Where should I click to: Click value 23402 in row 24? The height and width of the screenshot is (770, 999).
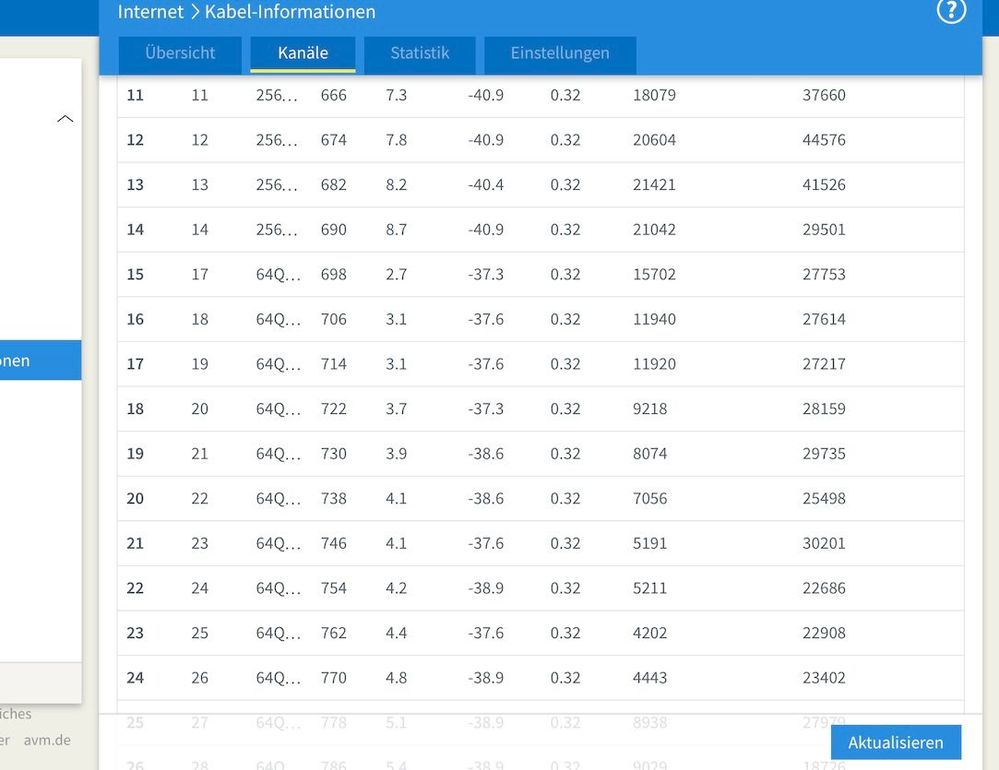tap(824, 678)
